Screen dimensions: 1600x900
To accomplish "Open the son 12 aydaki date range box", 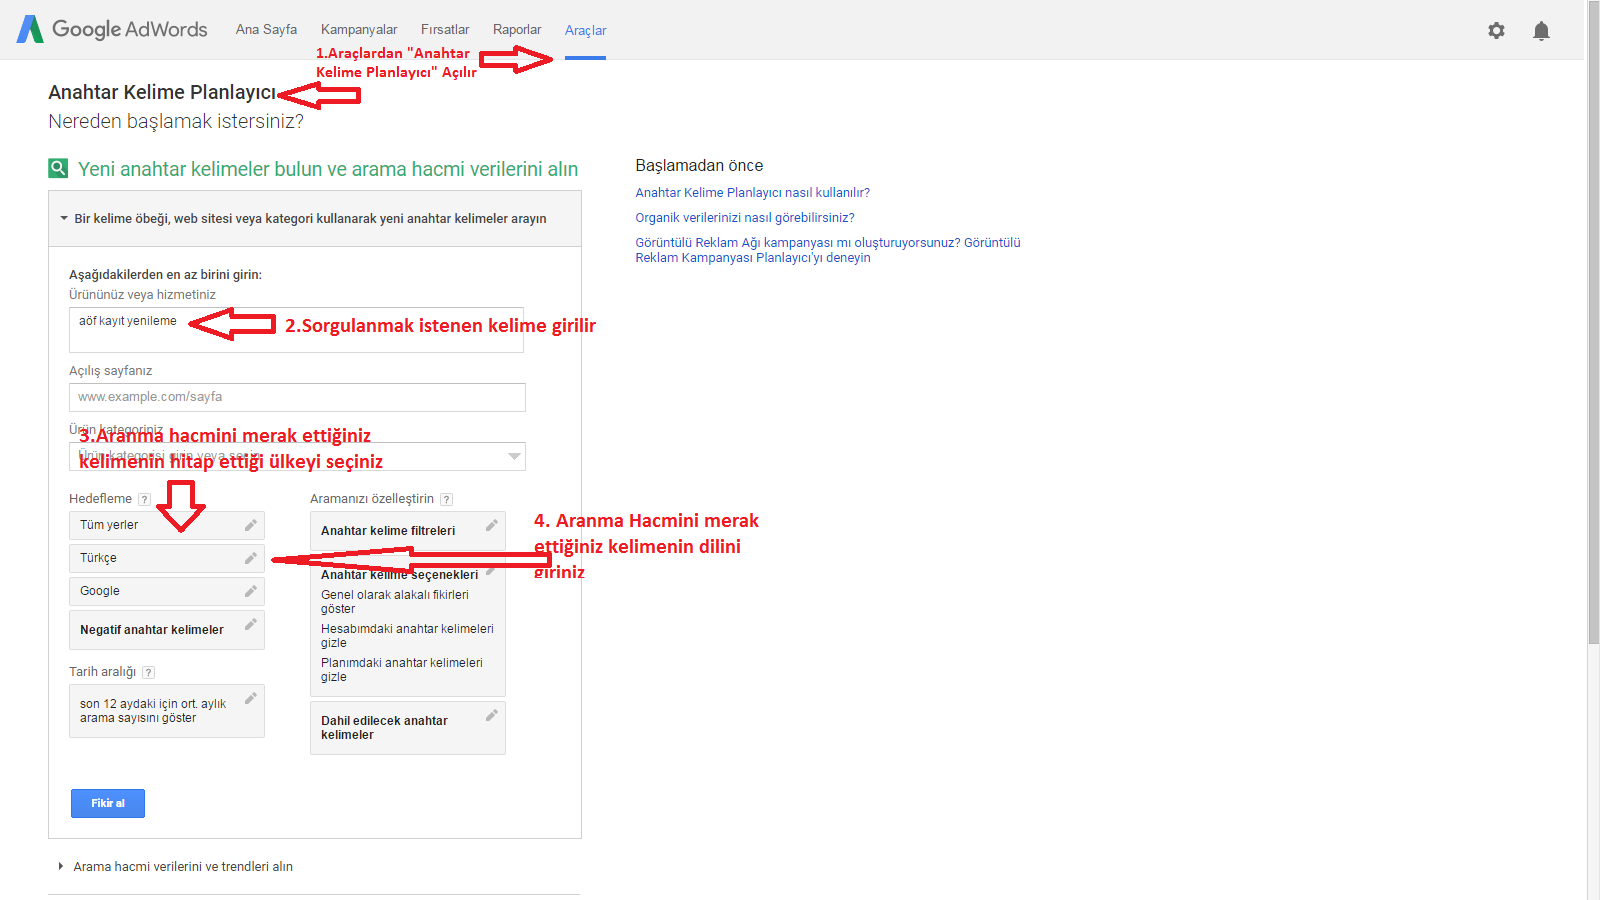I will coord(167,711).
